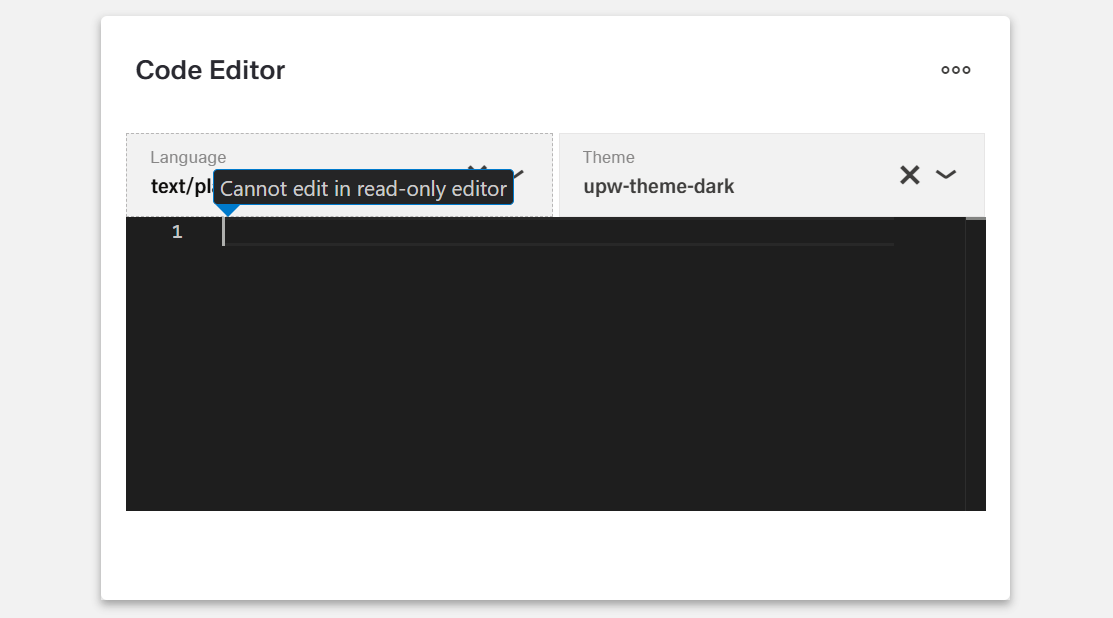Clear the Theme selection with X icon

click(x=909, y=175)
